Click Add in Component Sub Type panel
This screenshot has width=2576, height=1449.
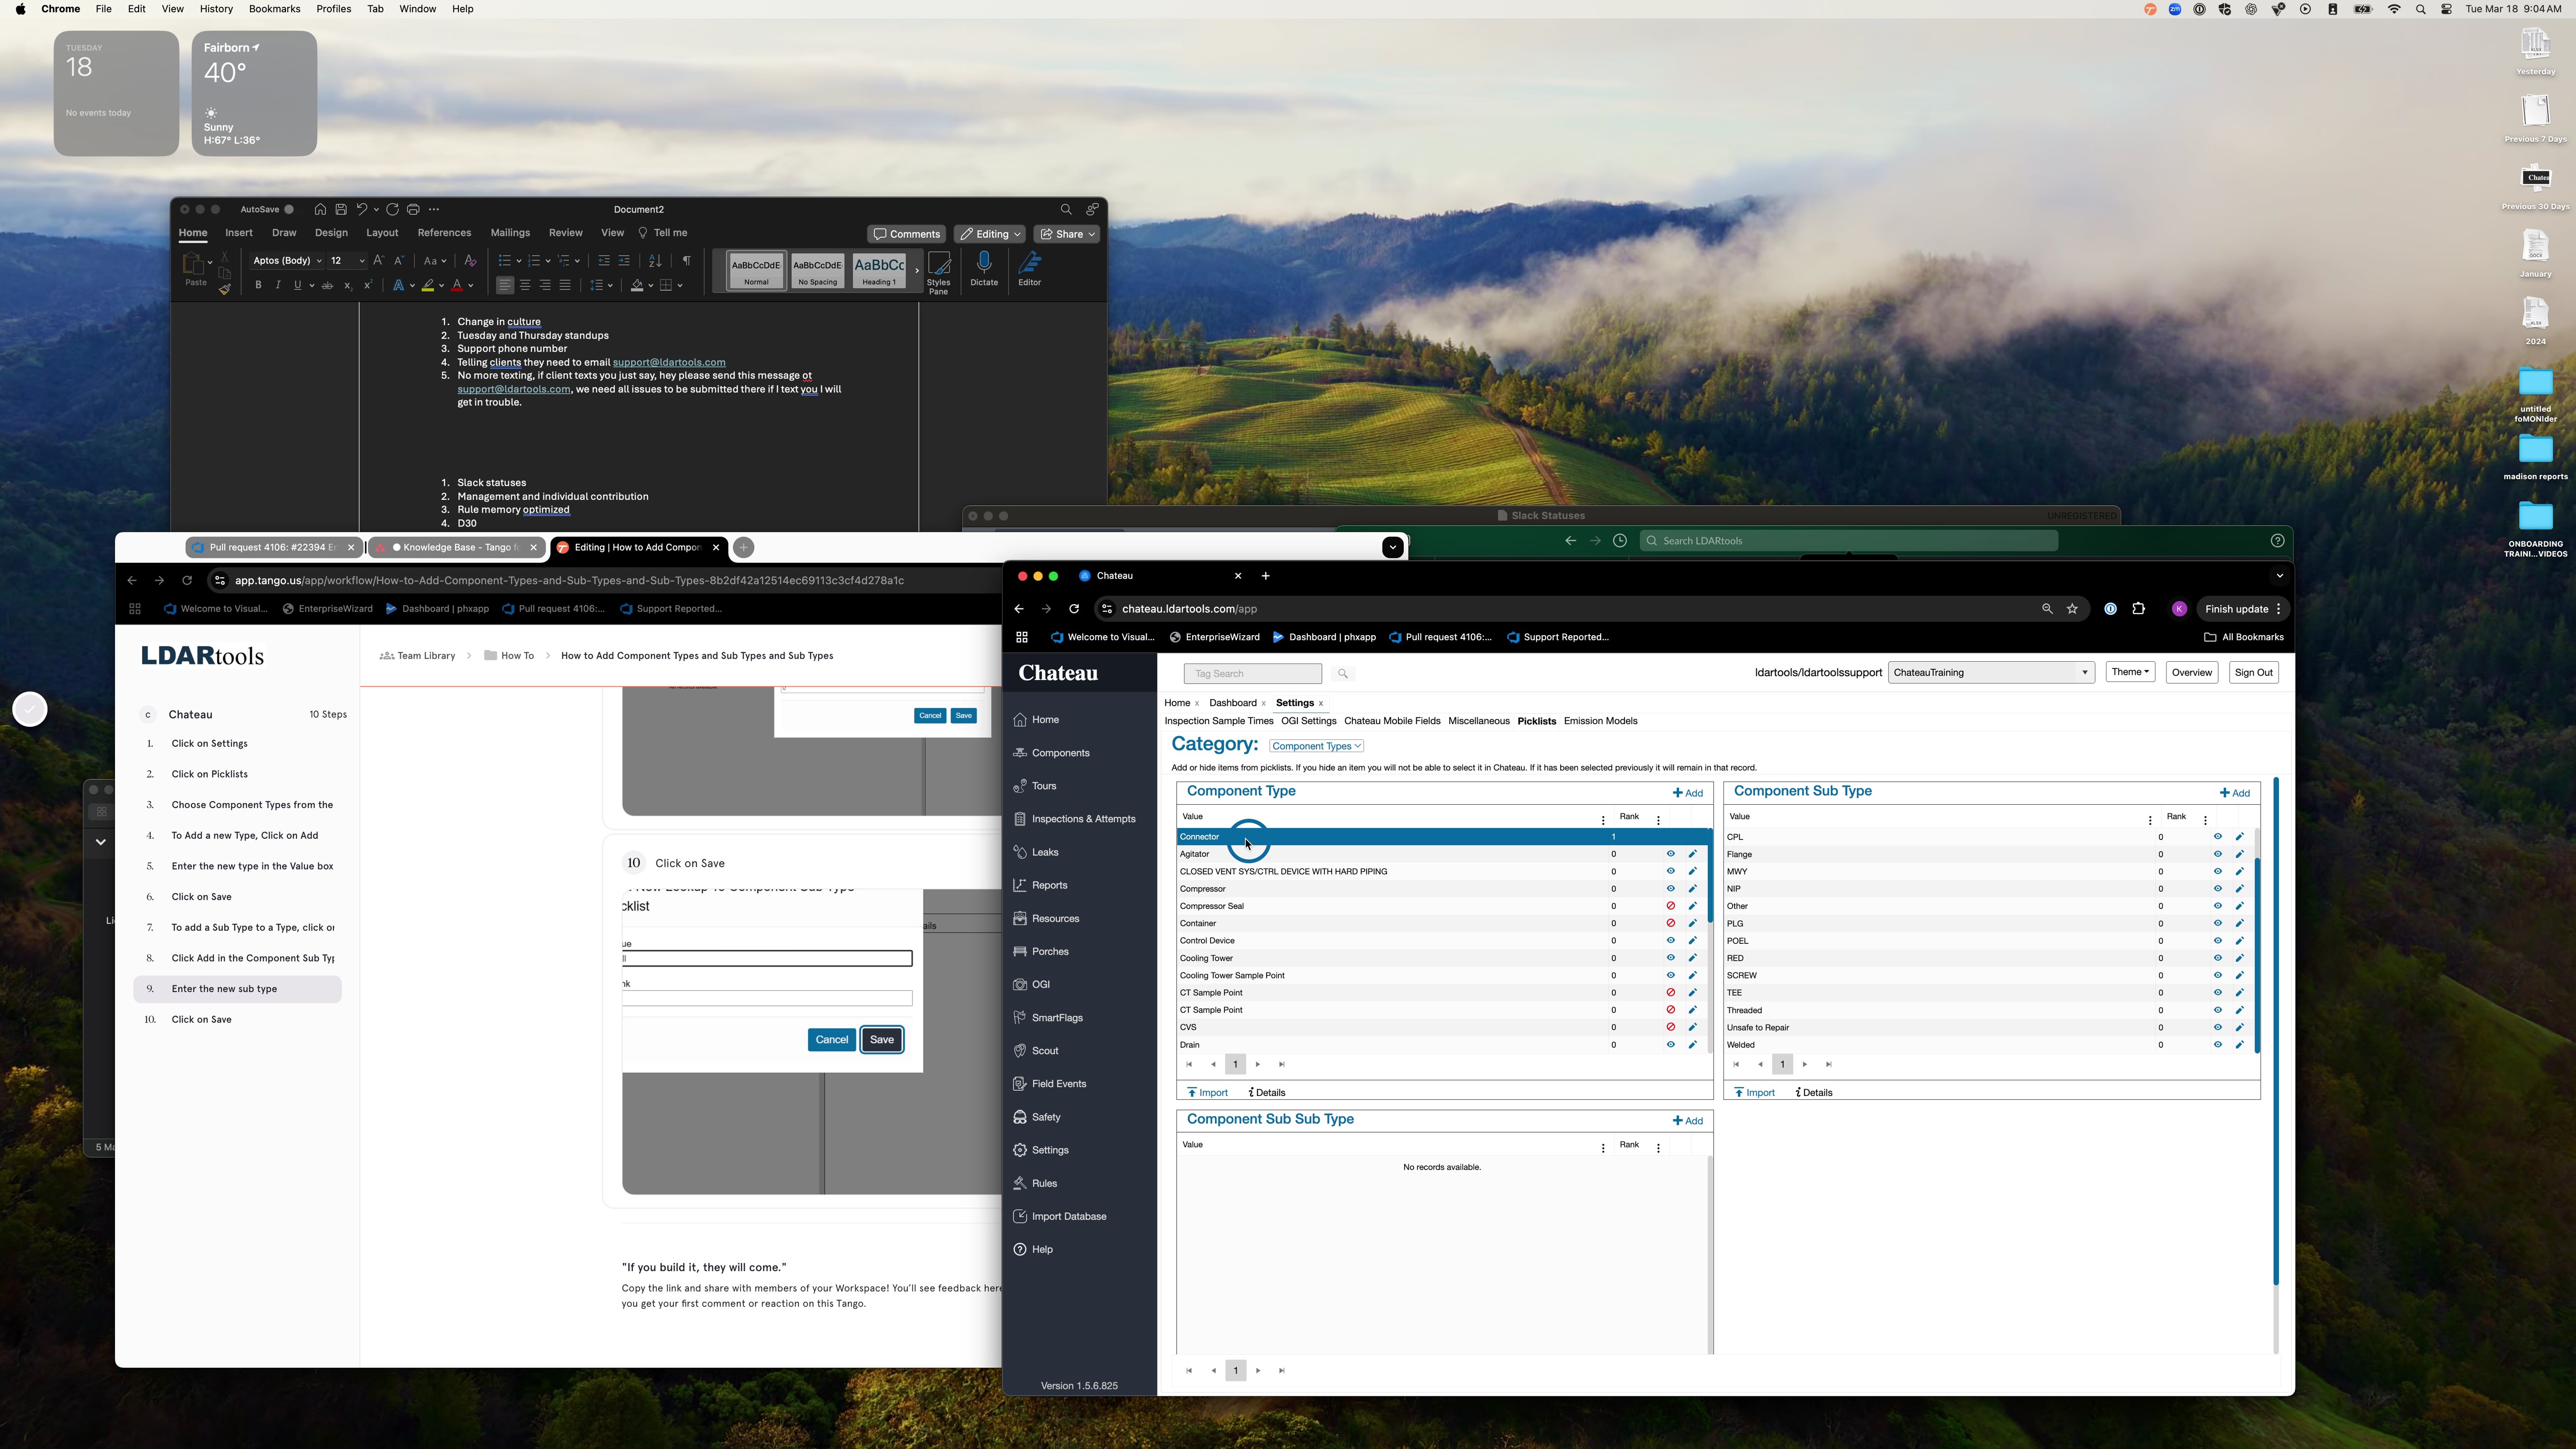pos(2234,793)
